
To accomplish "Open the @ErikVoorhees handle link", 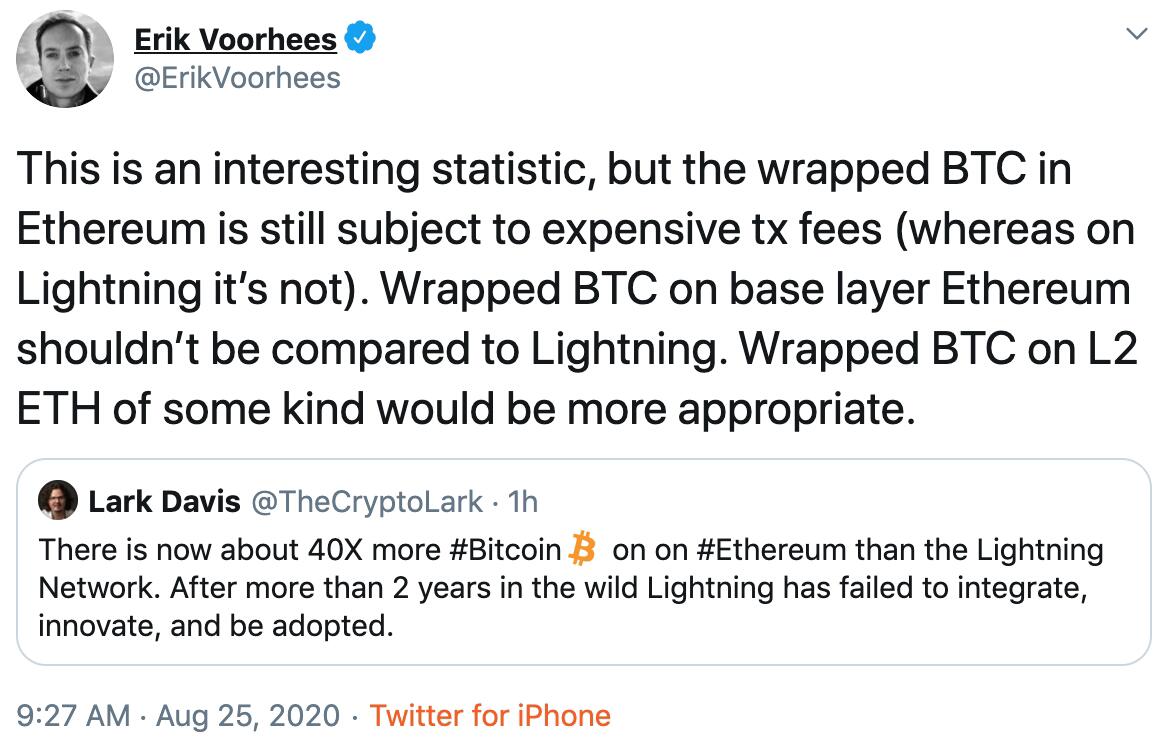I will pos(237,78).
